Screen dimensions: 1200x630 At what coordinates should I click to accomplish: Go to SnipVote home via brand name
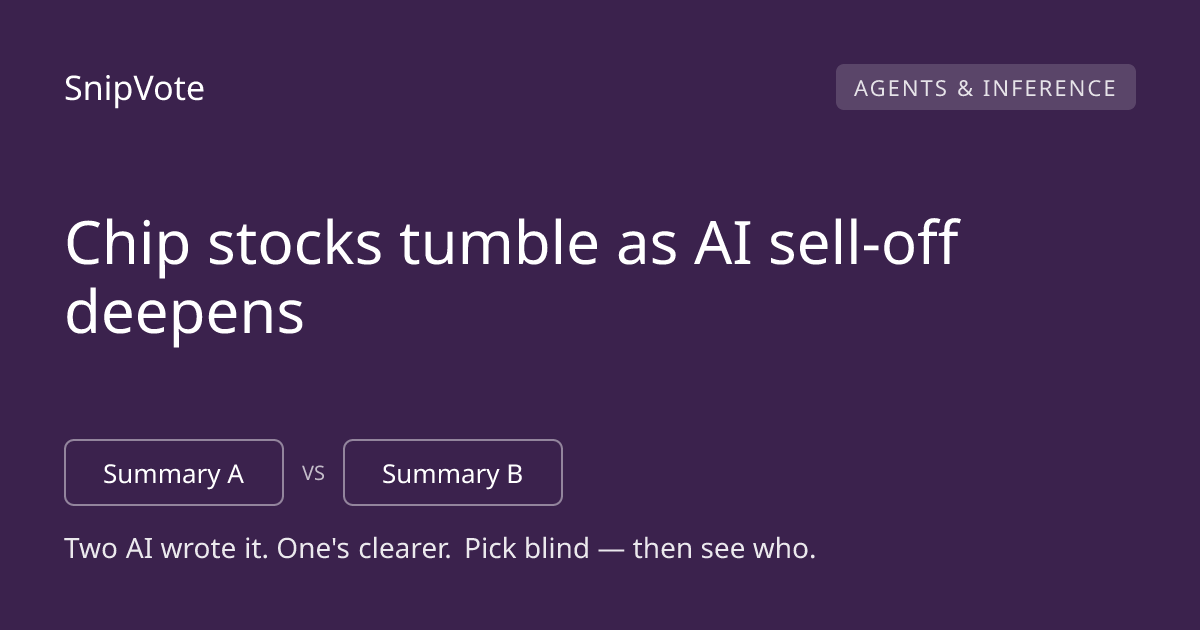point(134,89)
